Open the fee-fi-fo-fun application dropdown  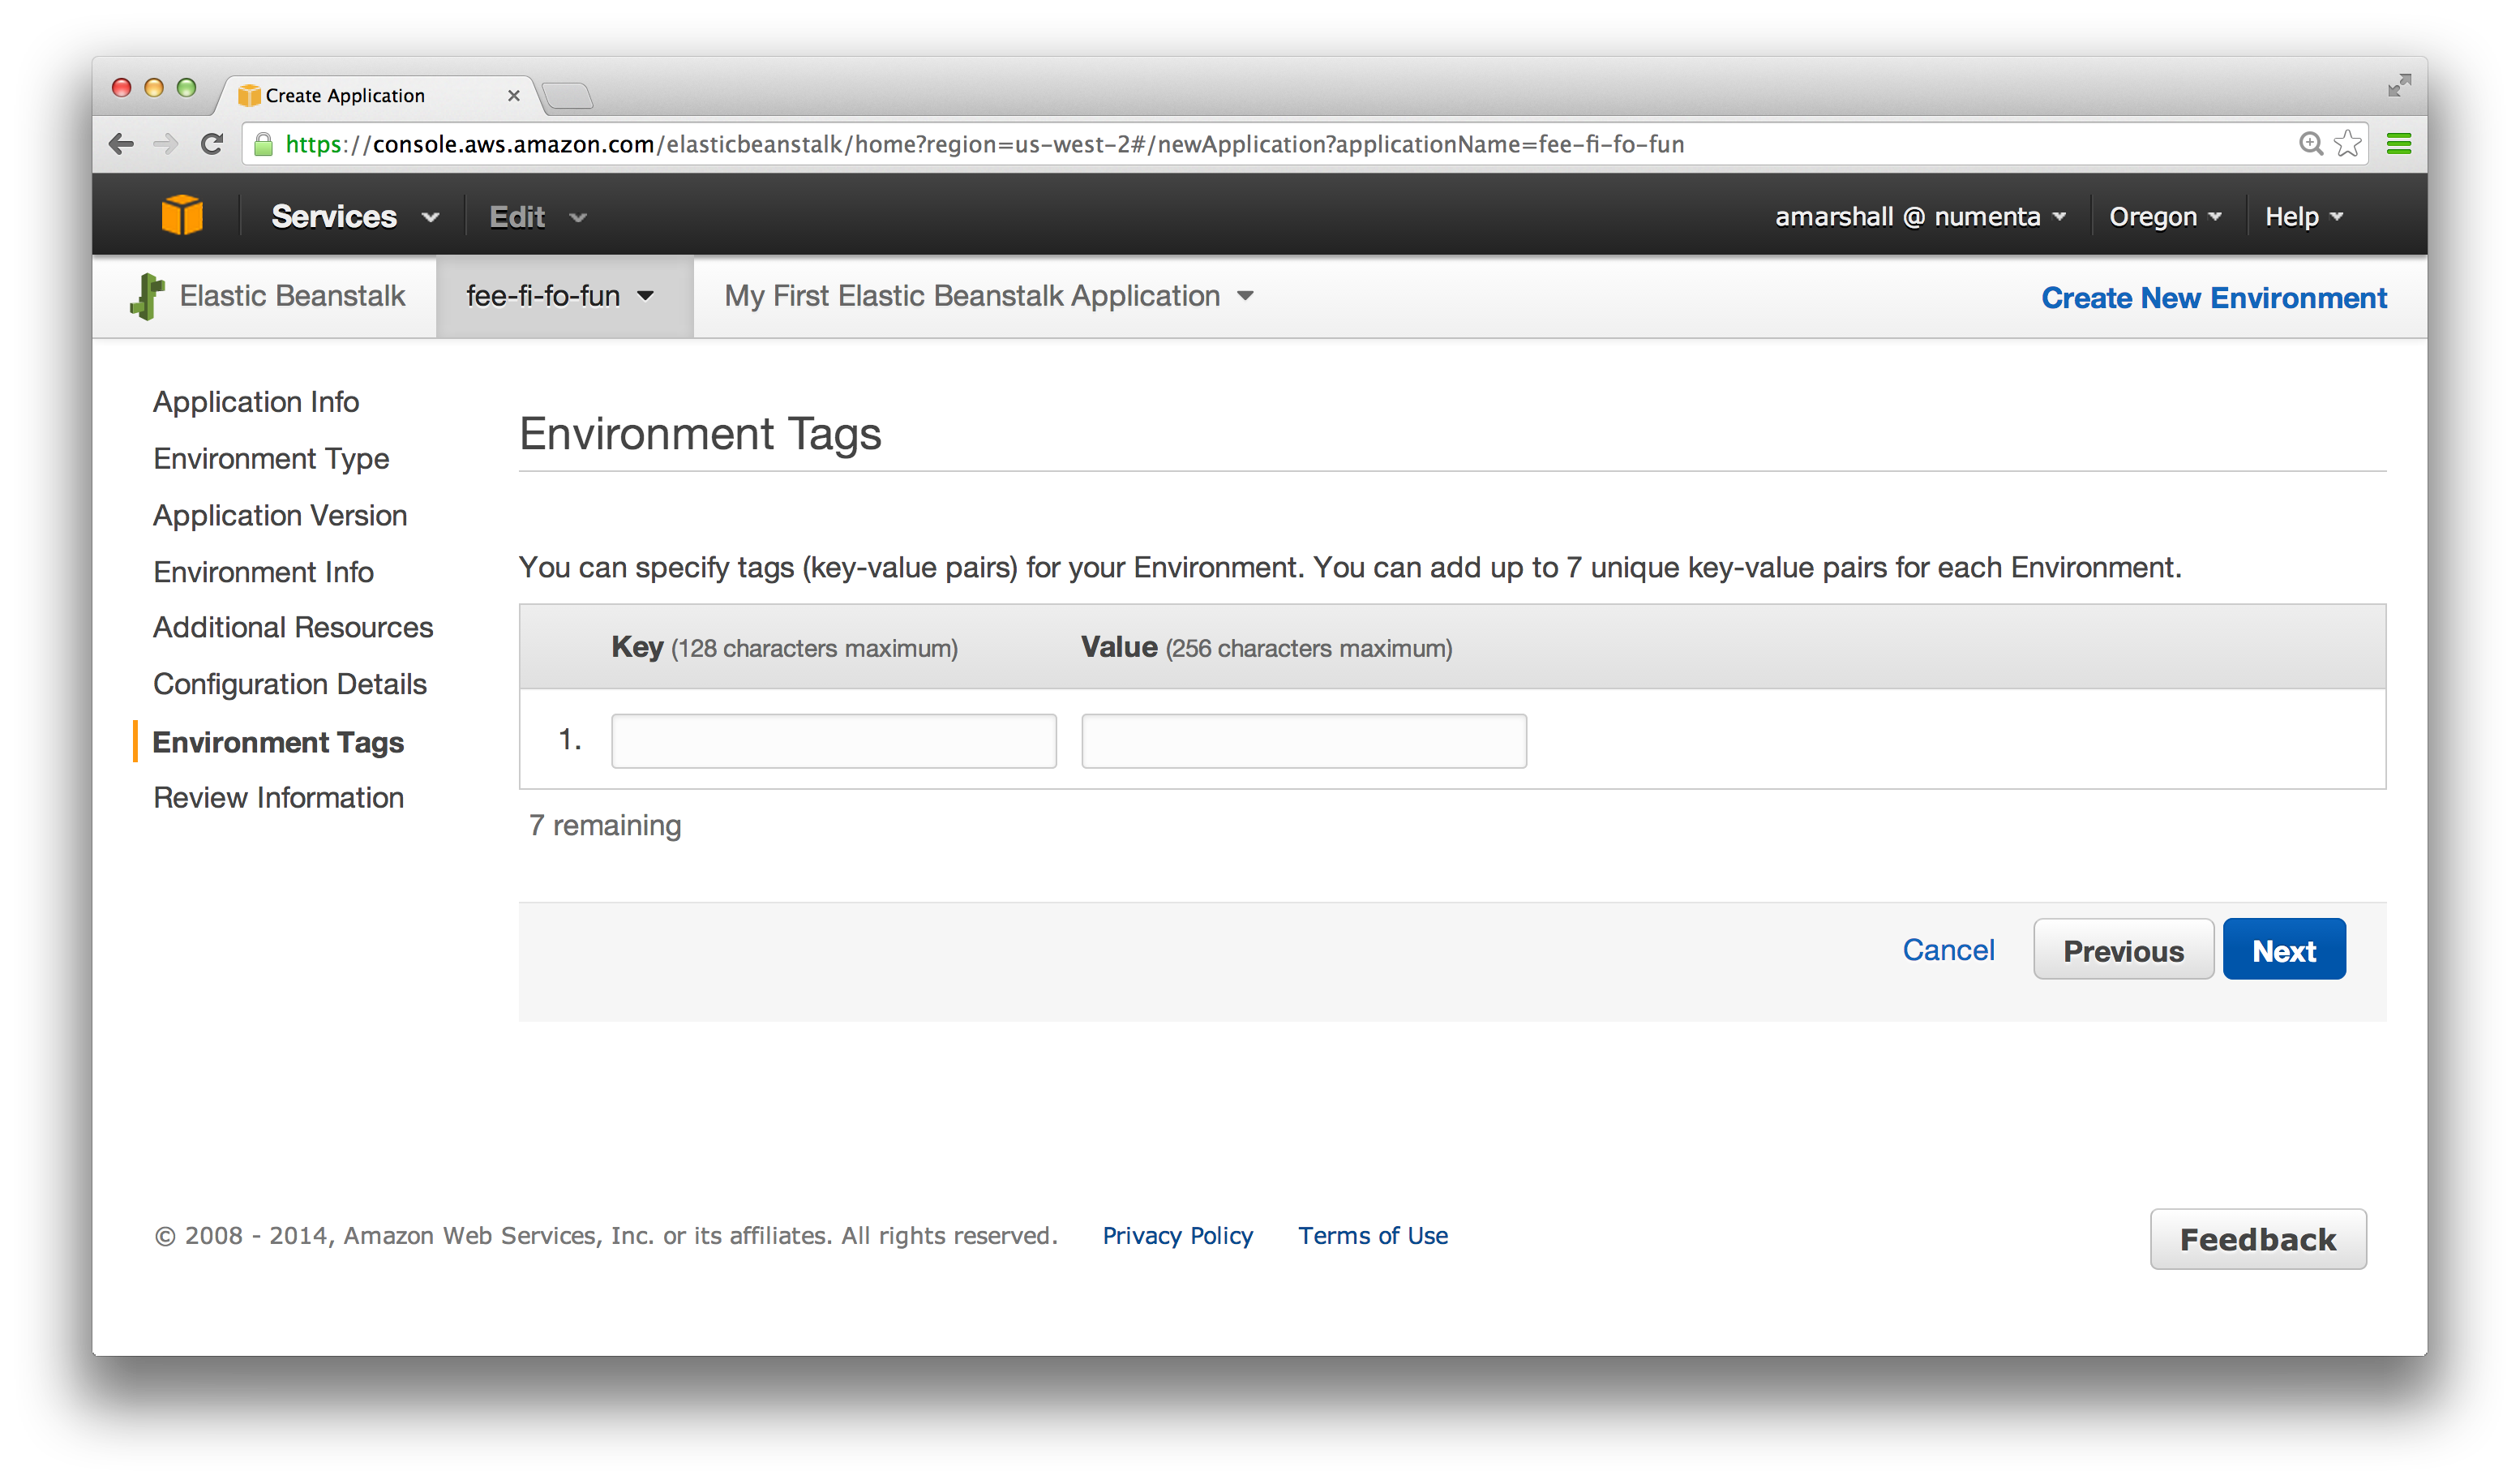(x=560, y=296)
